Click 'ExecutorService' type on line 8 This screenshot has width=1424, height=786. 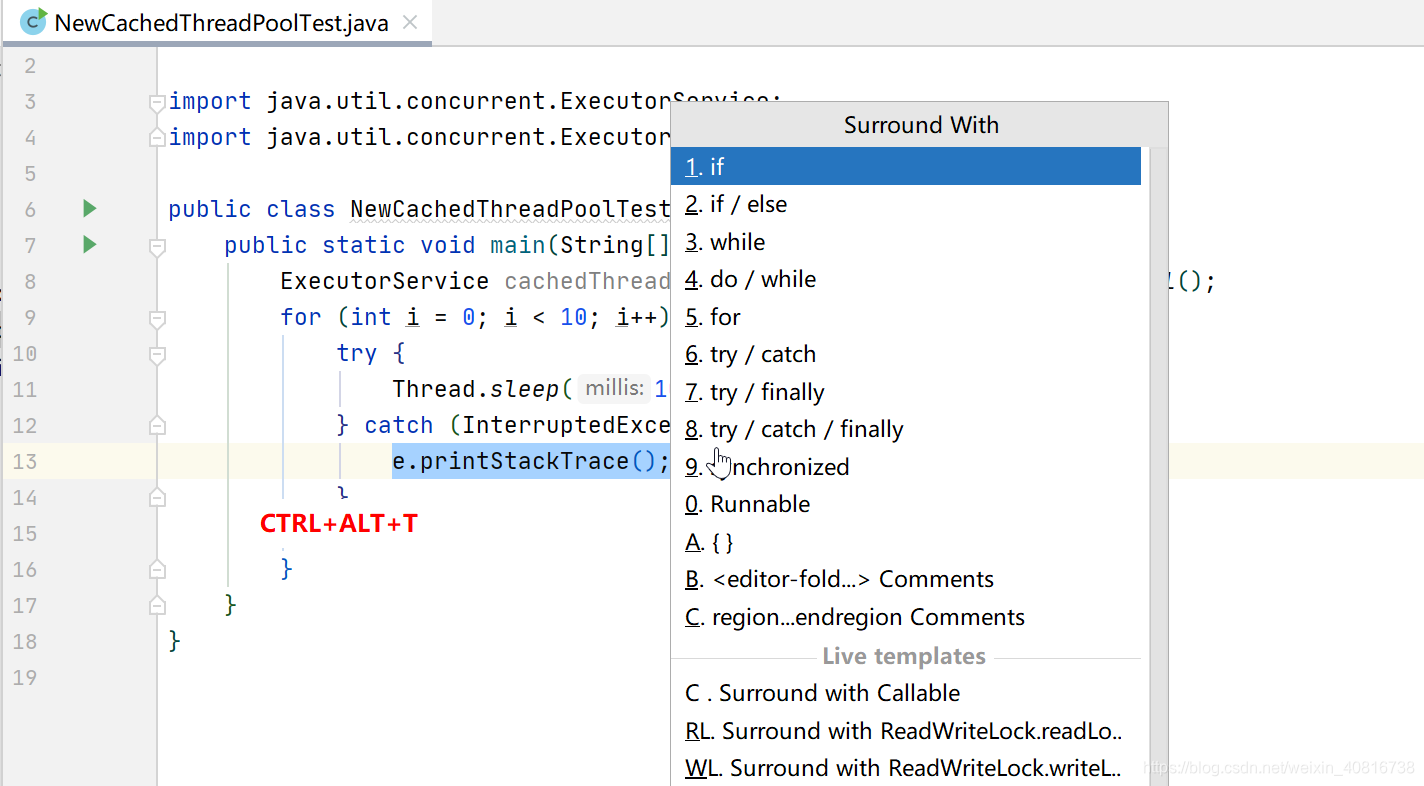[x=385, y=281]
